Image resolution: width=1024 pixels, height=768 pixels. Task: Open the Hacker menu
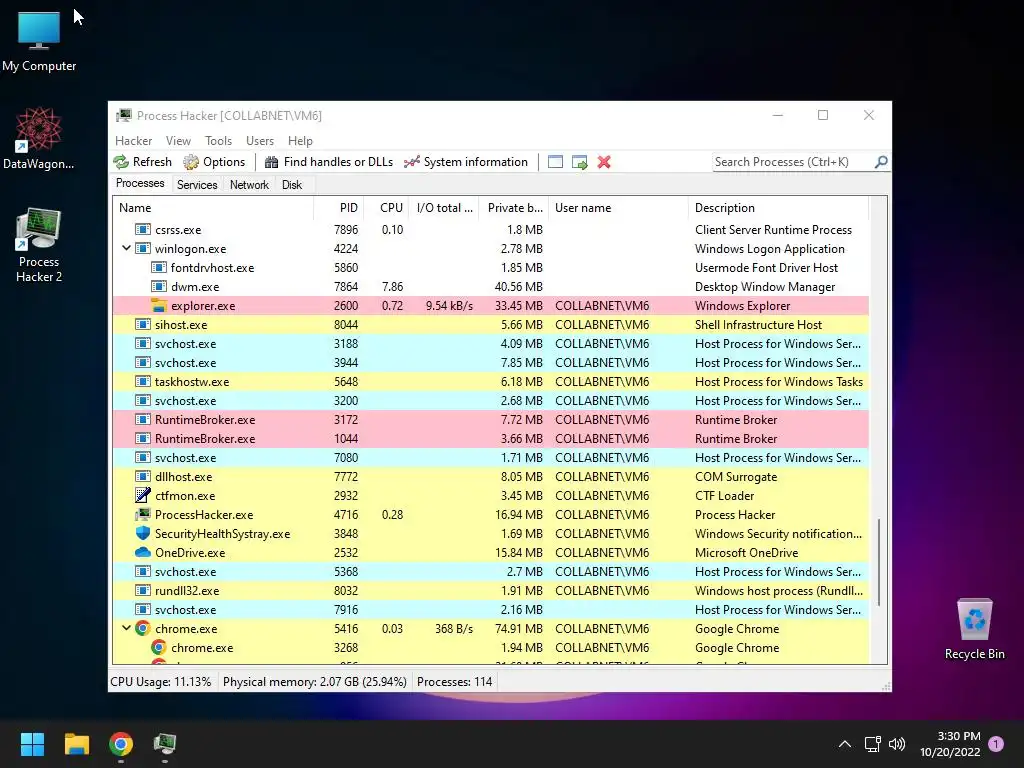tap(133, 140)
